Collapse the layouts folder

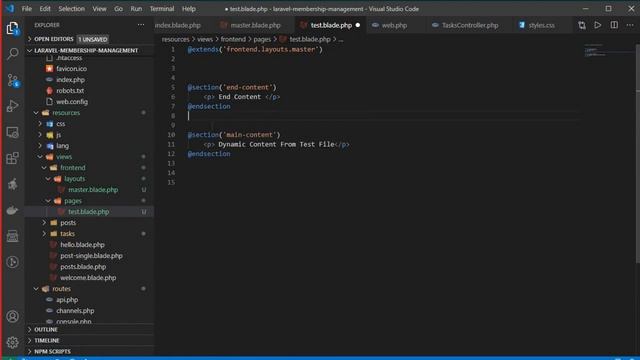click(x=75, y=179)
